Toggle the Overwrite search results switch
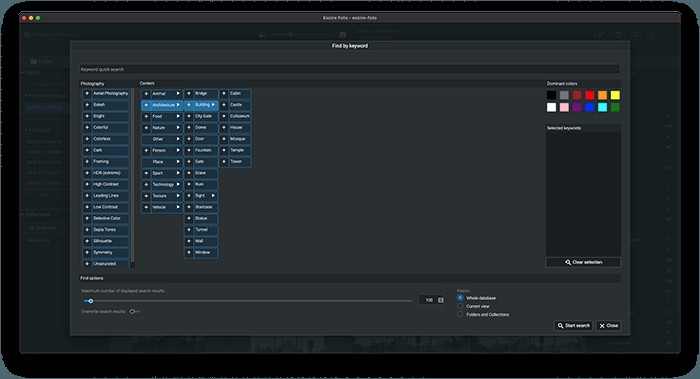 (134, 312)
